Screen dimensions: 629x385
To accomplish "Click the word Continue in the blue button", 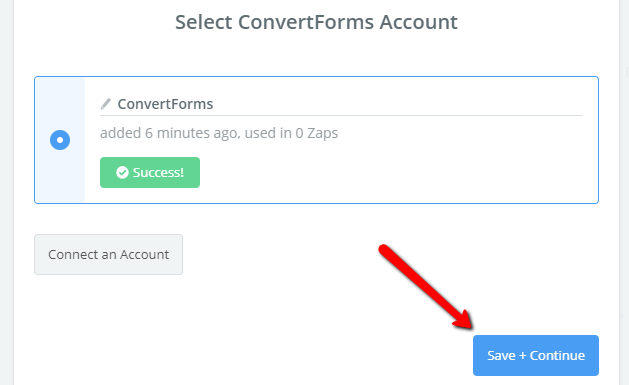I will (557, 355).
